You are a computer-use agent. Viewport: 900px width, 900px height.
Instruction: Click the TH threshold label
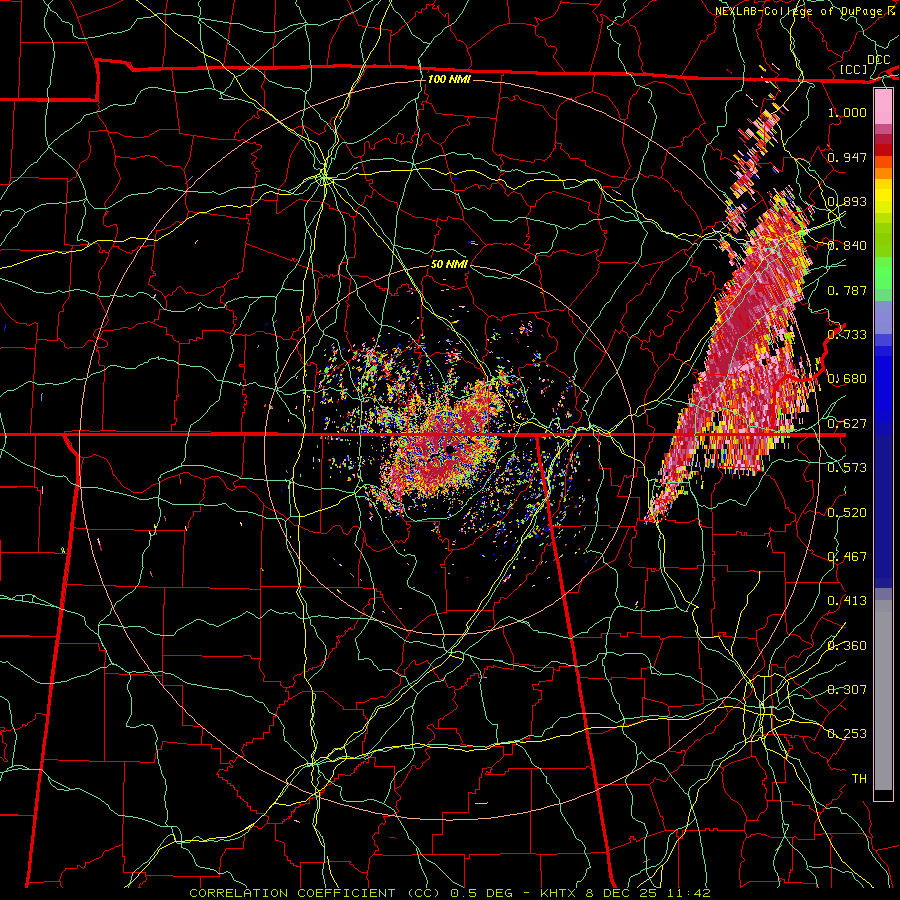tap(859, 779)
